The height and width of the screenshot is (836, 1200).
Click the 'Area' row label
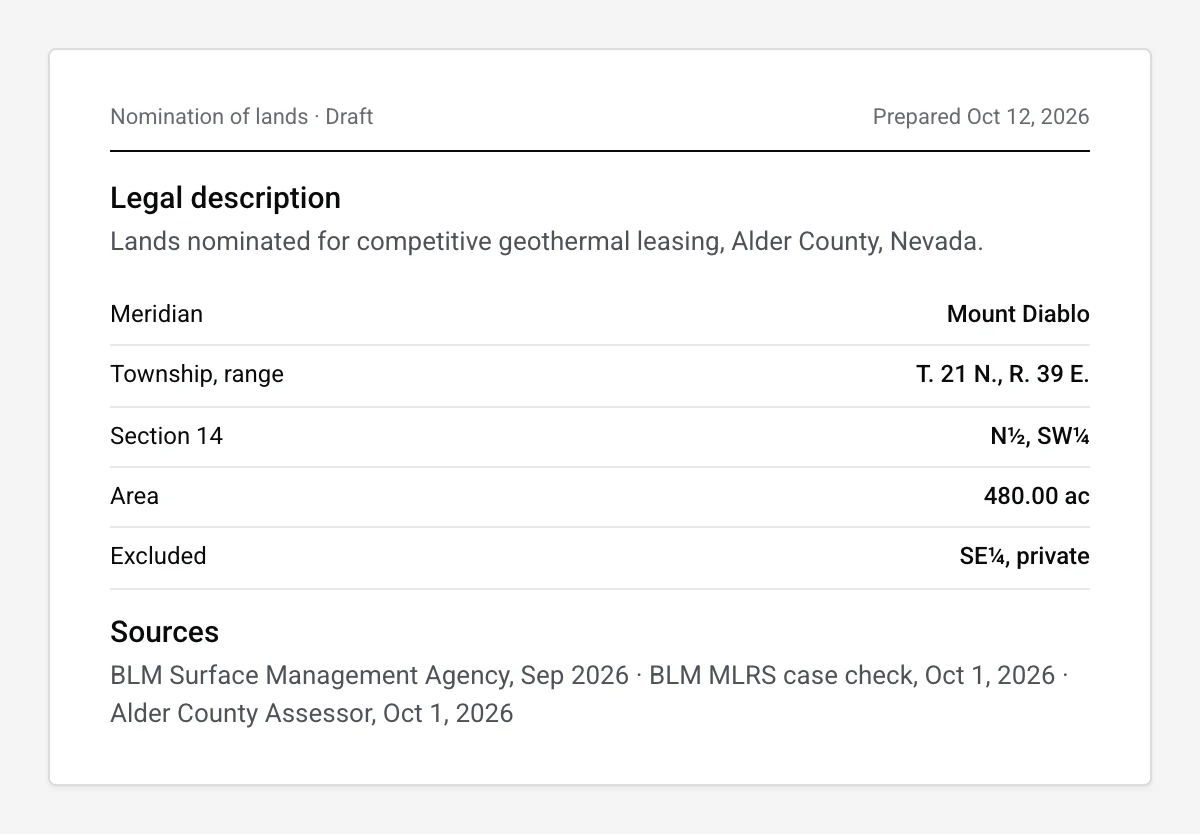pos(134,496)
